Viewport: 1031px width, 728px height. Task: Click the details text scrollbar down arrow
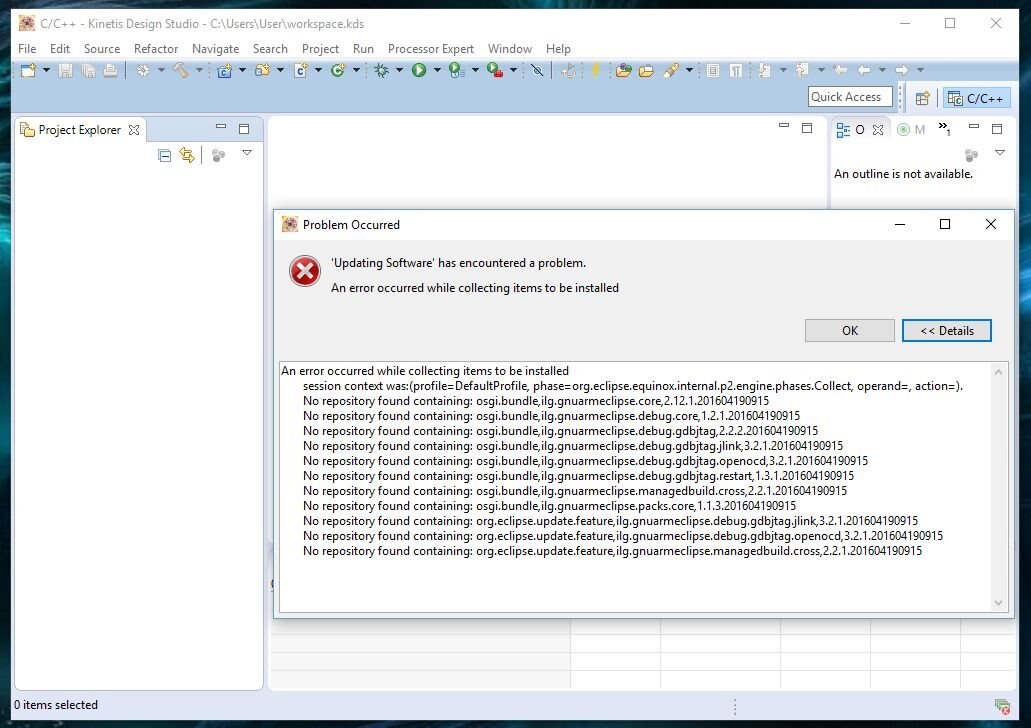tap(998, 603)
